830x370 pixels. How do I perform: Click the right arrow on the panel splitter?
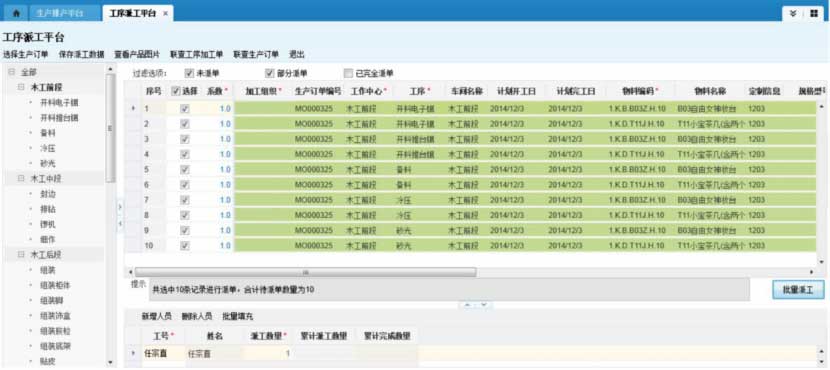(120, 206)
